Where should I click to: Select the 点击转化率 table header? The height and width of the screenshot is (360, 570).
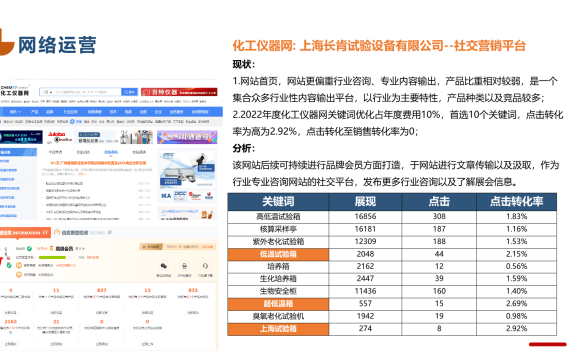coord(516,202)
